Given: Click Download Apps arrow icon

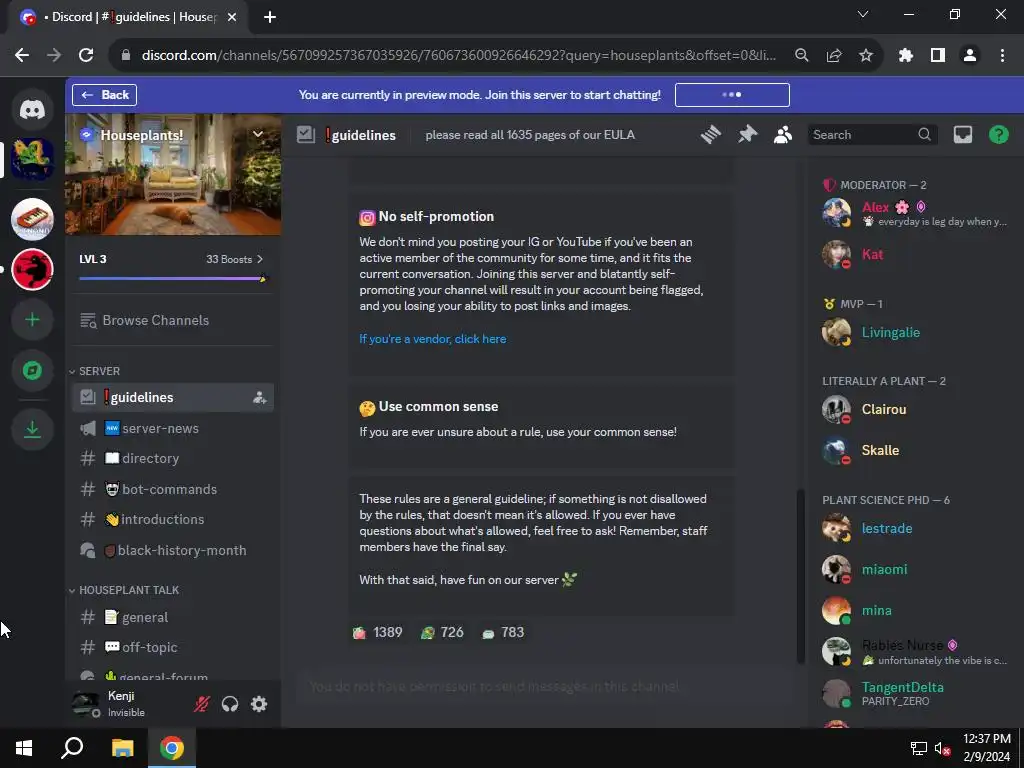Looking at the screenshot, I should click(x=32, y=429).
